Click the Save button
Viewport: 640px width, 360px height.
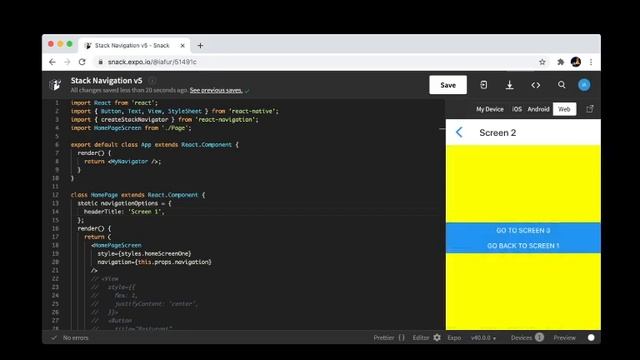click(x=448, y=85)
